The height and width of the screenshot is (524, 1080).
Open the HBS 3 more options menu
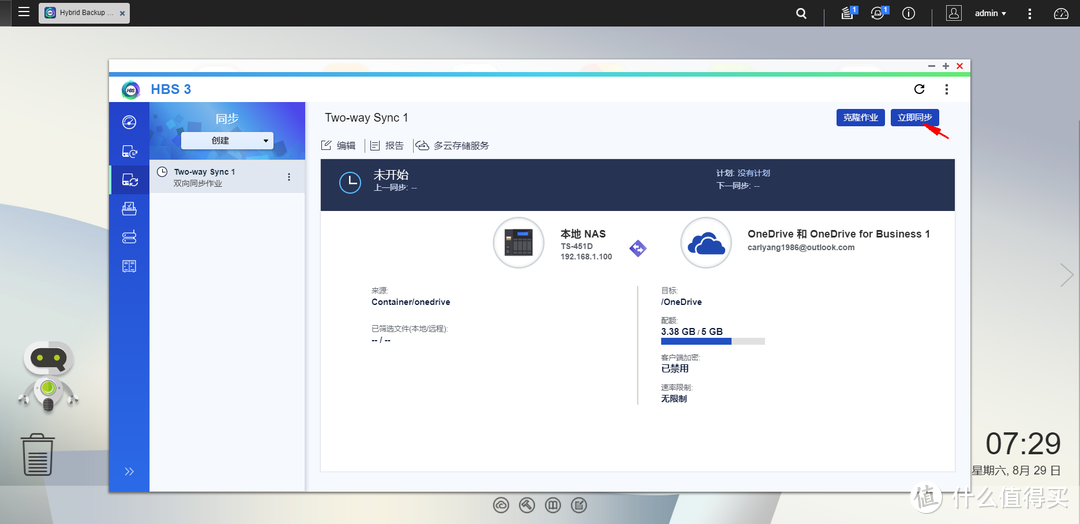tap(946, 89)
